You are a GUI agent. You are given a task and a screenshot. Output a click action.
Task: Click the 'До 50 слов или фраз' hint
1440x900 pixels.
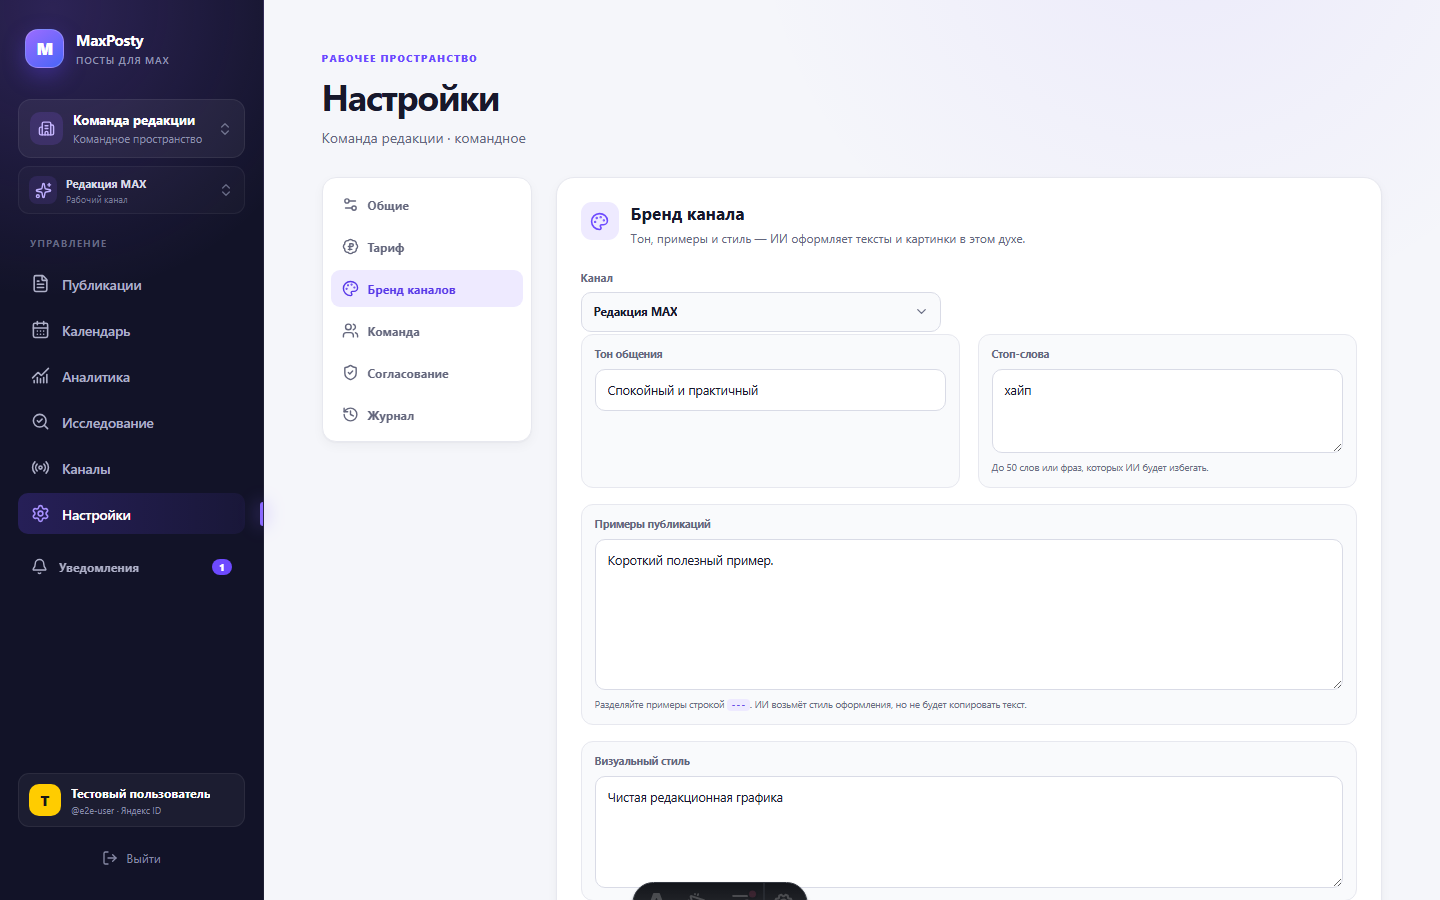point(1099,468)
